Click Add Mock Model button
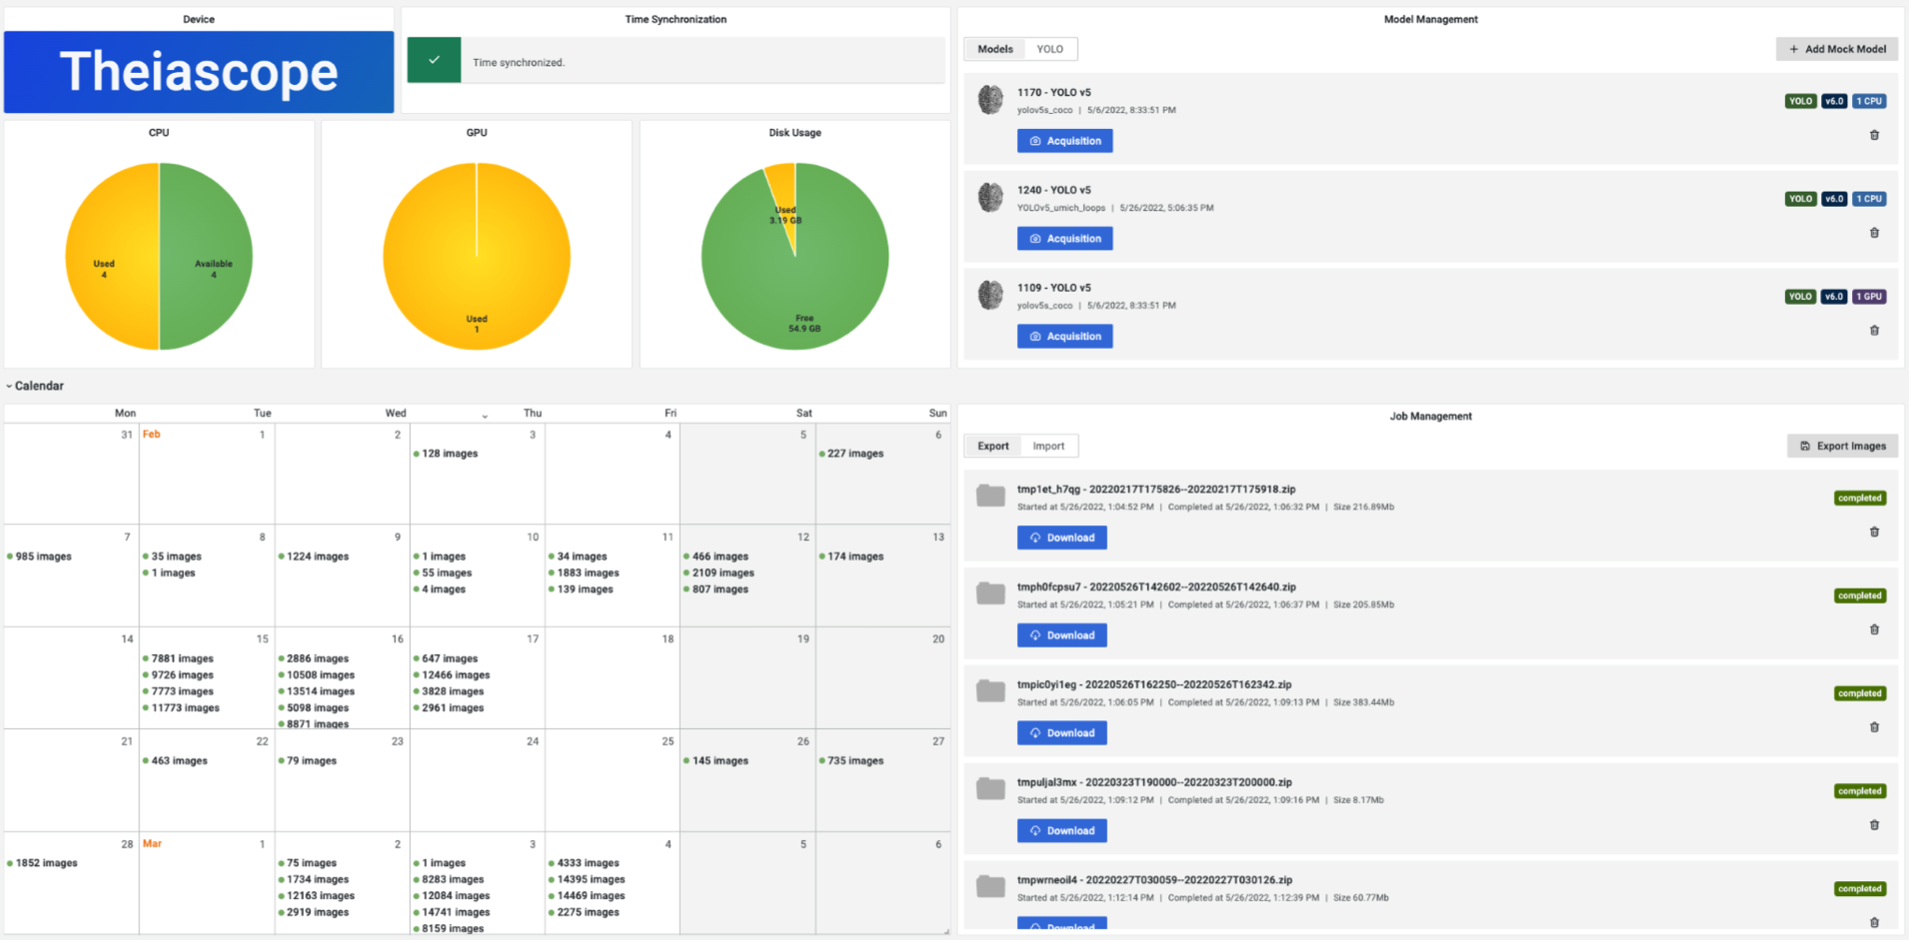Viewport: 1909px width, 940px height. tap(1837, 49)
